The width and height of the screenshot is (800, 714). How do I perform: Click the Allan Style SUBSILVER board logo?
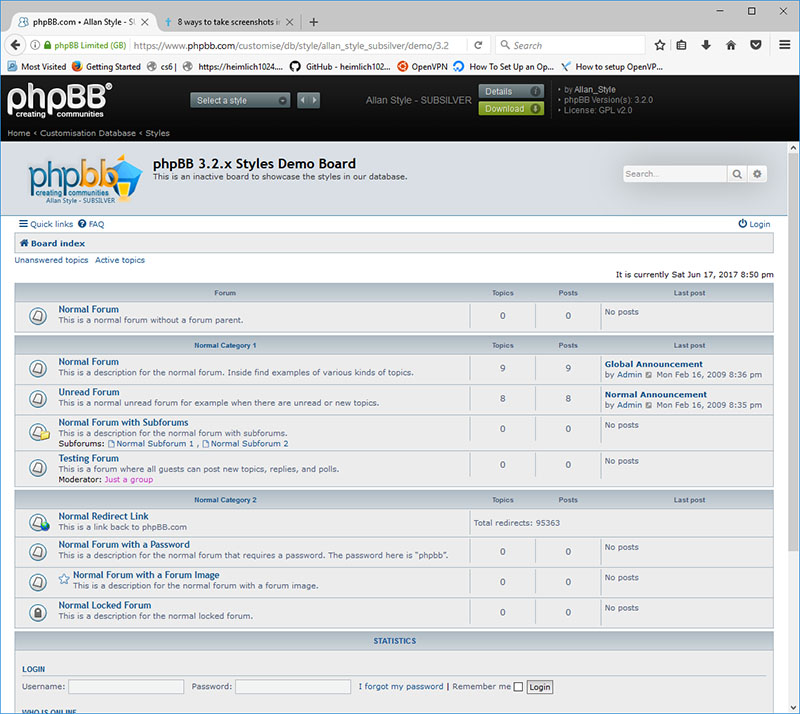coord(84,179)
